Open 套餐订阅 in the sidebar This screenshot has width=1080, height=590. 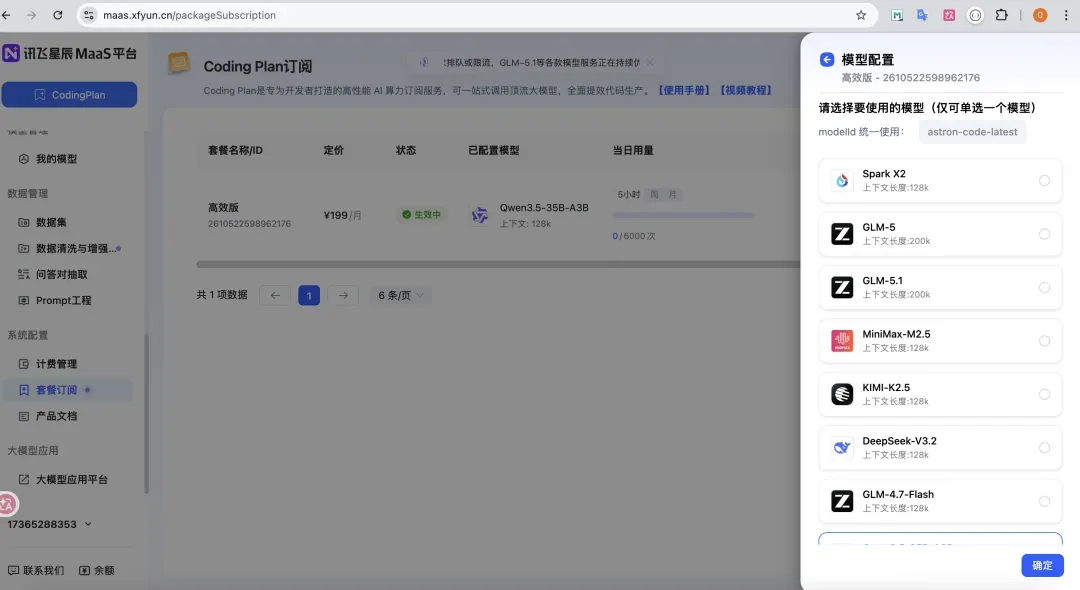[68, 390]
